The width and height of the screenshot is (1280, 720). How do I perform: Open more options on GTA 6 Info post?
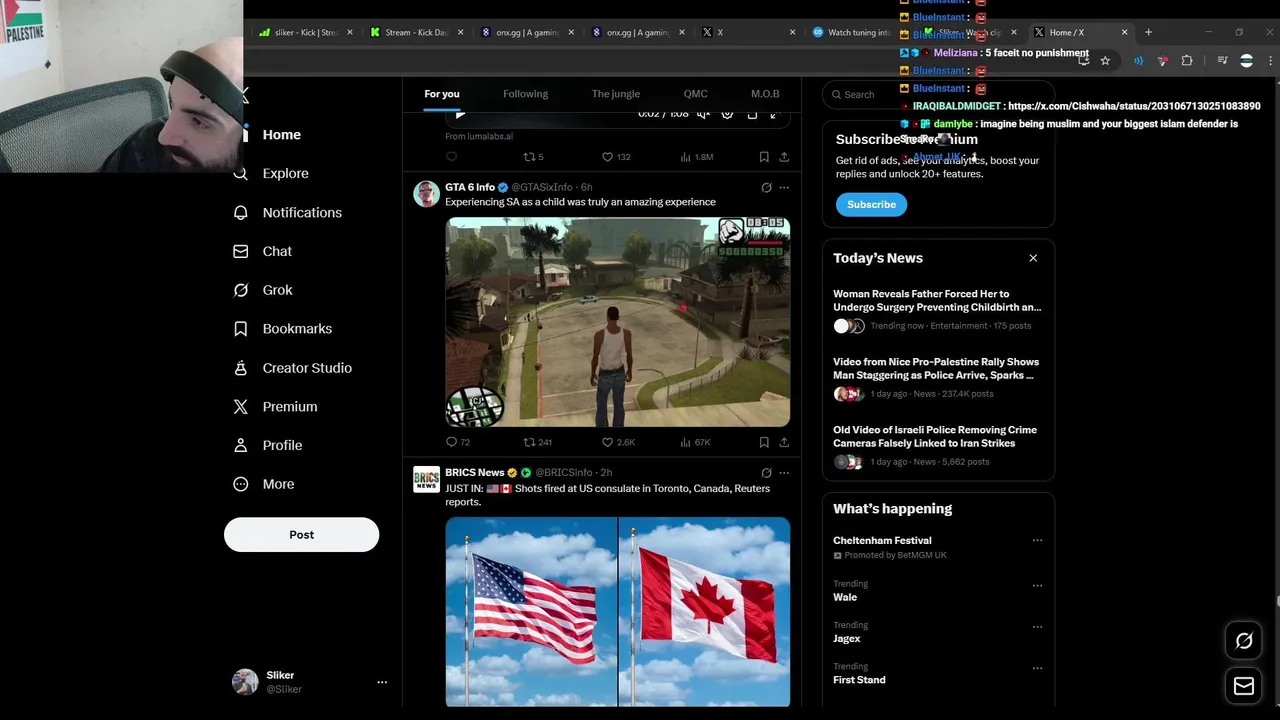tap(784, 187)
